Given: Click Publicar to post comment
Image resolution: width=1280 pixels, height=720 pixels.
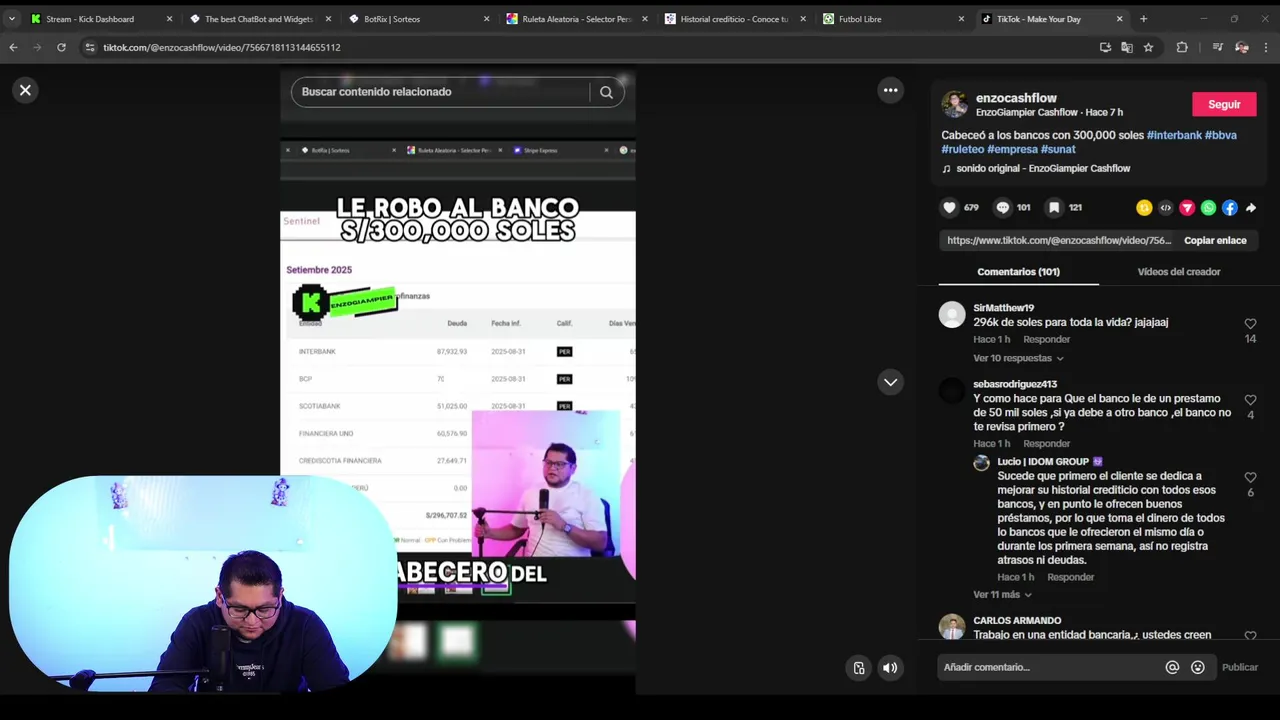Looking at the screenshot, I should [1240, 667].
